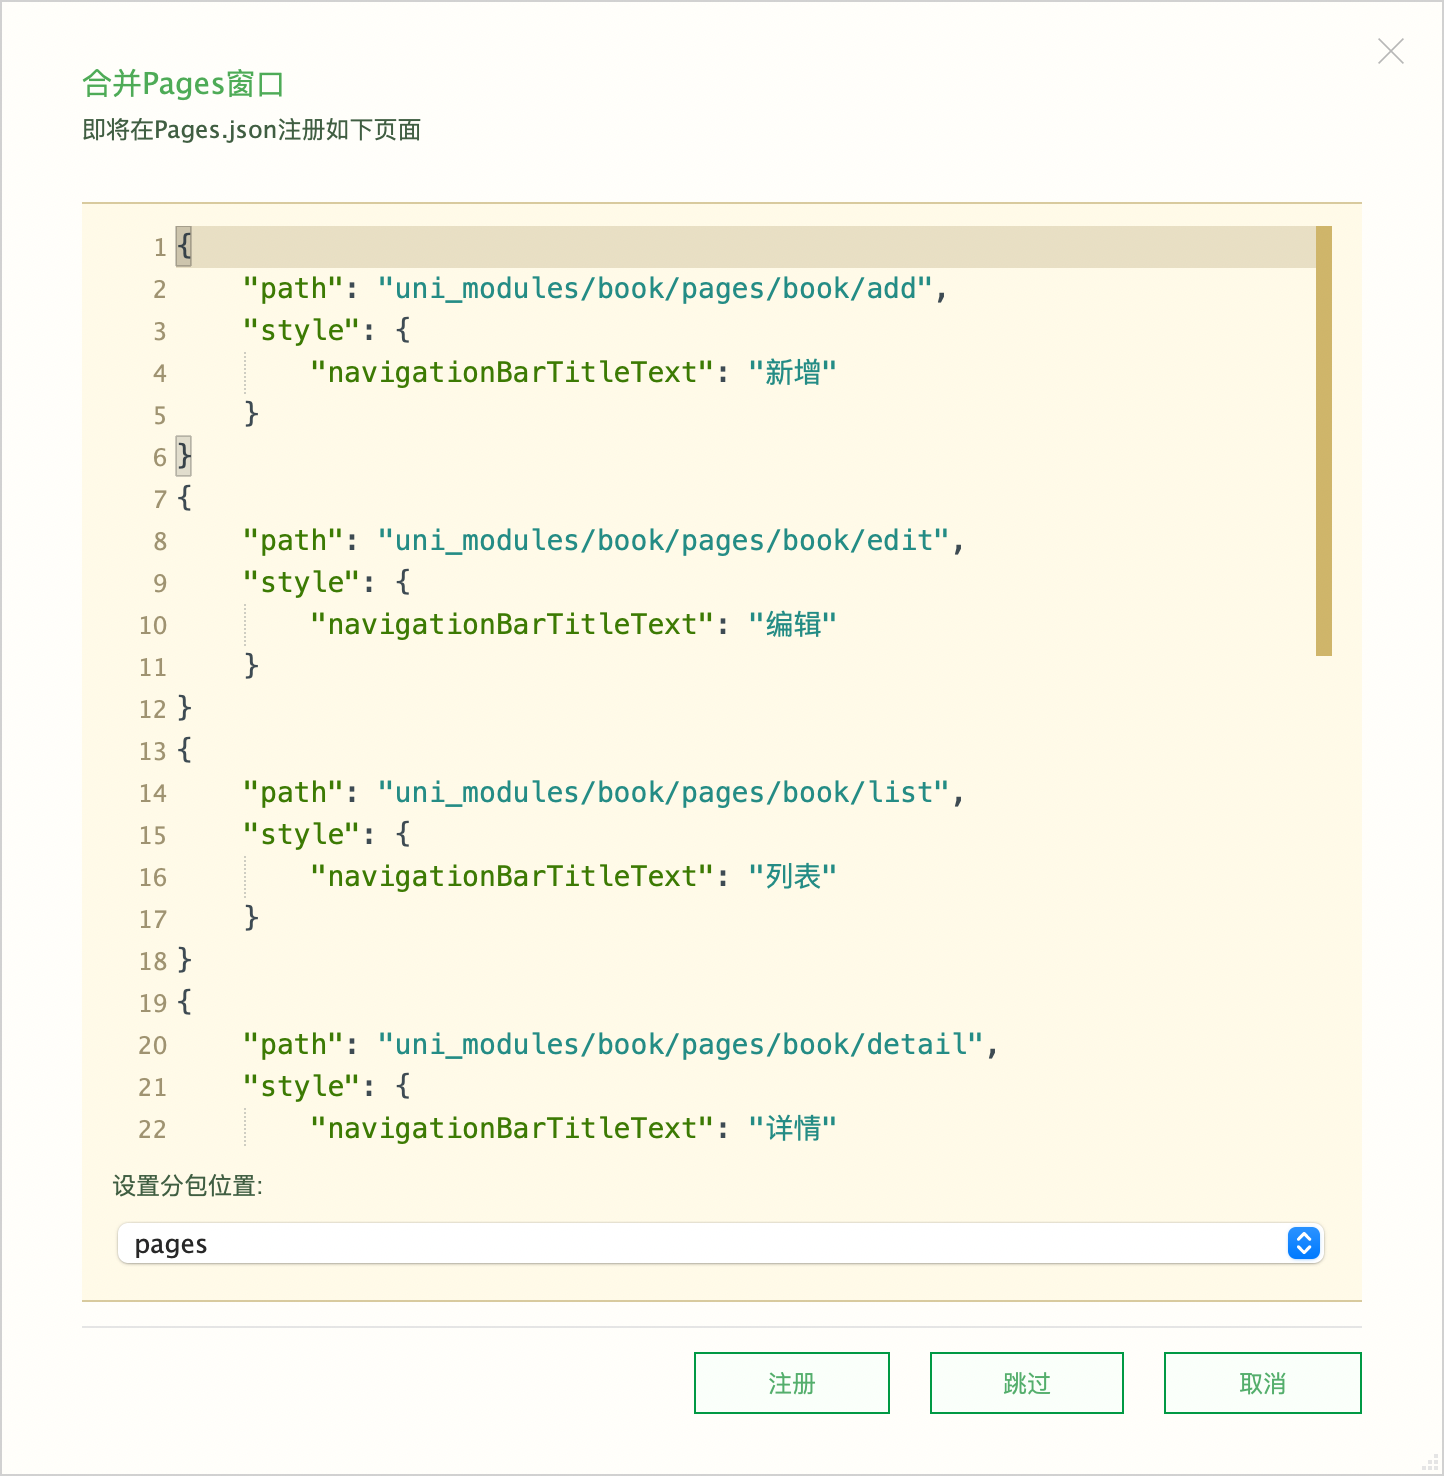Click line number 19 in gutter
Viewport: 1444px width, 1476px height.
153,1004
